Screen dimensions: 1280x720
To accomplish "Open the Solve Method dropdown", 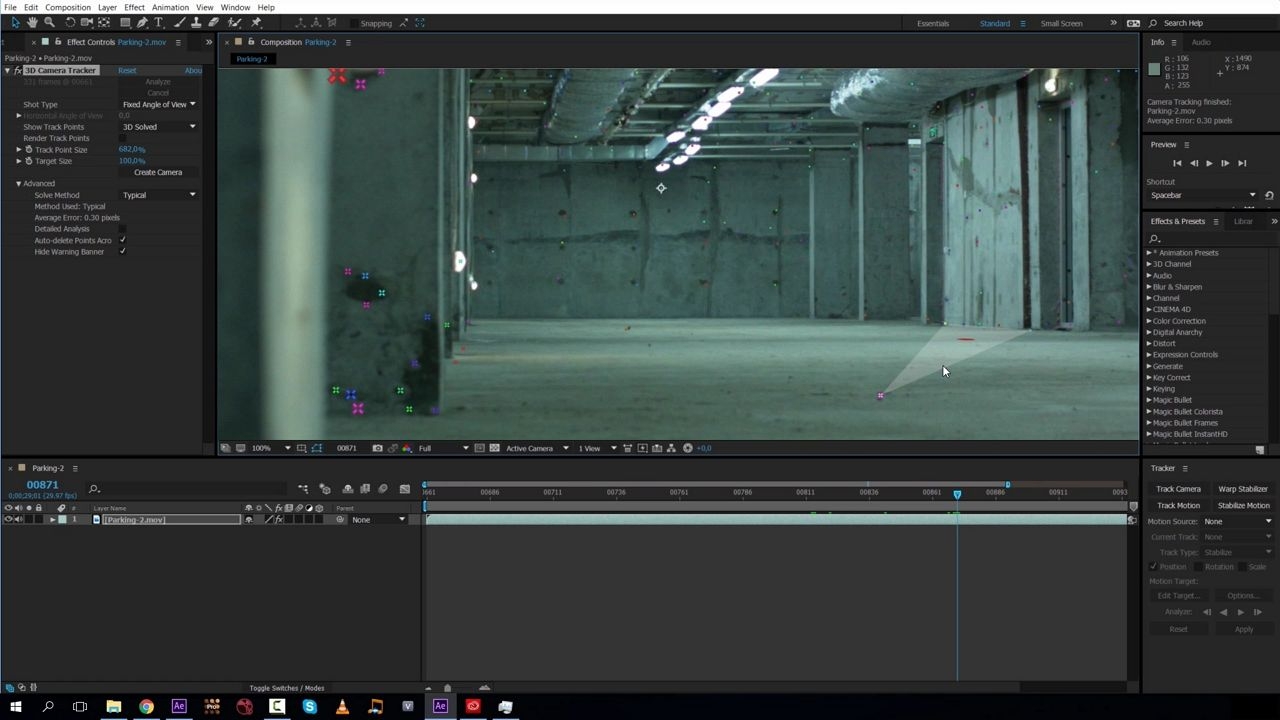I will coord(159,195).
